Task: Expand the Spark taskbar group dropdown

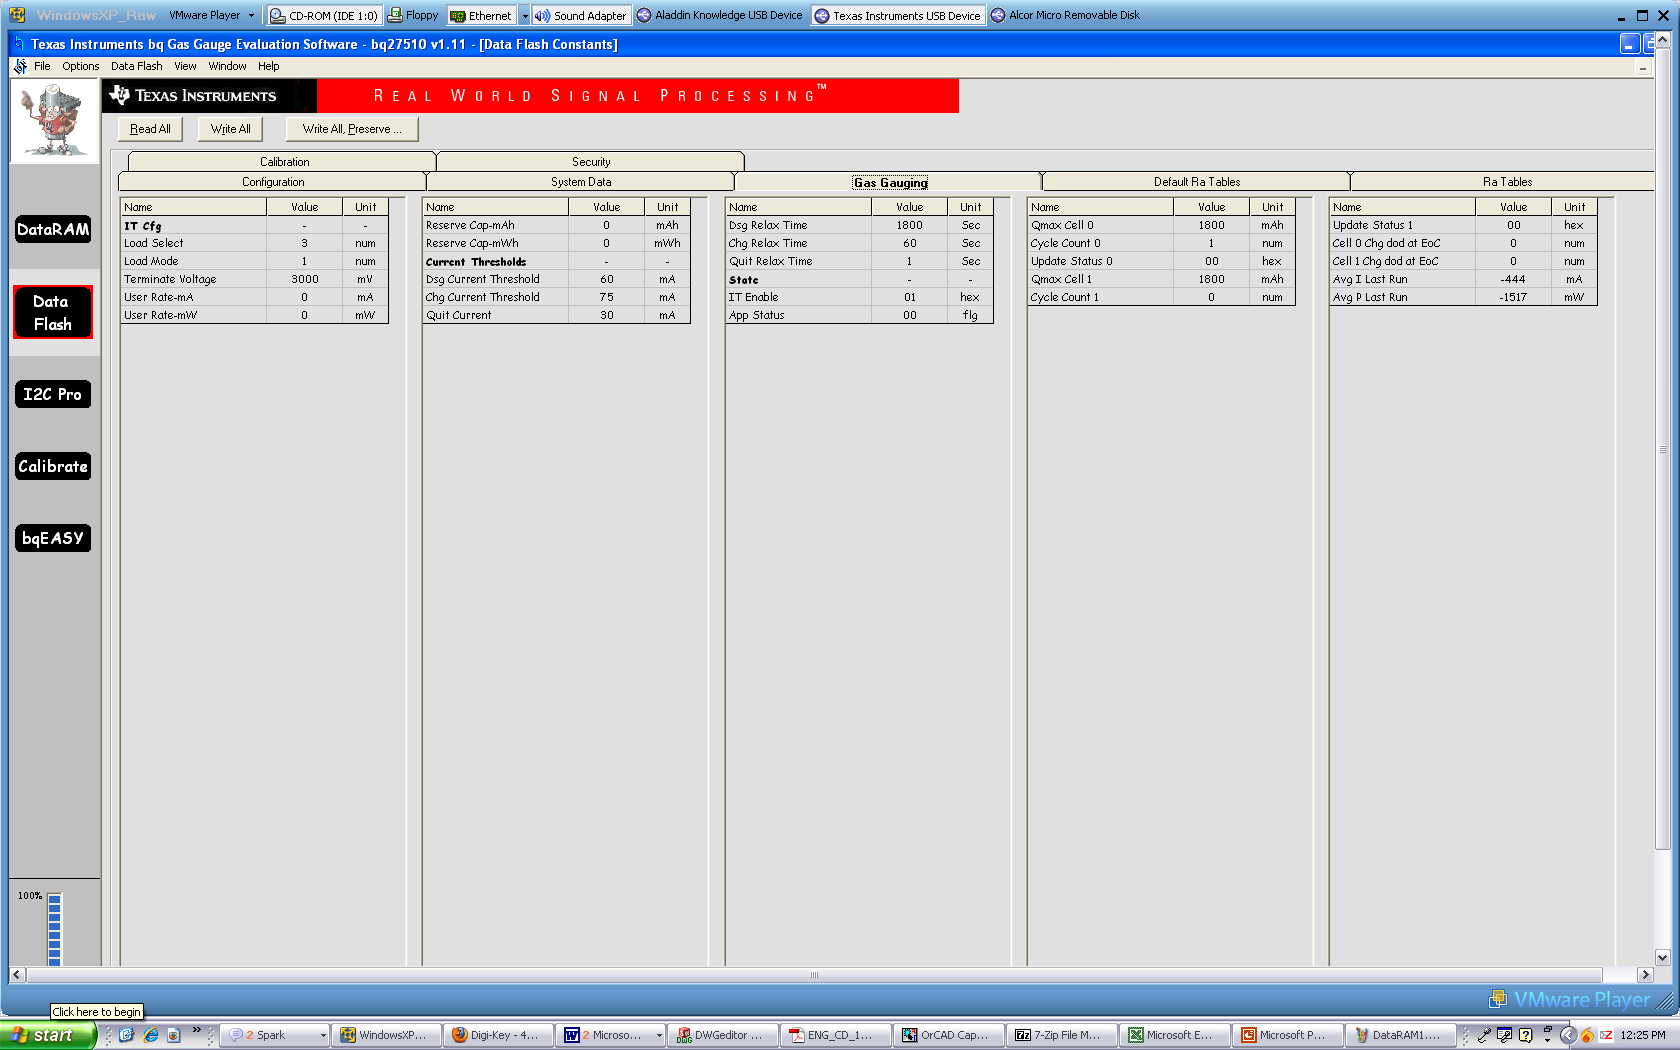Action: (323, 1035)
